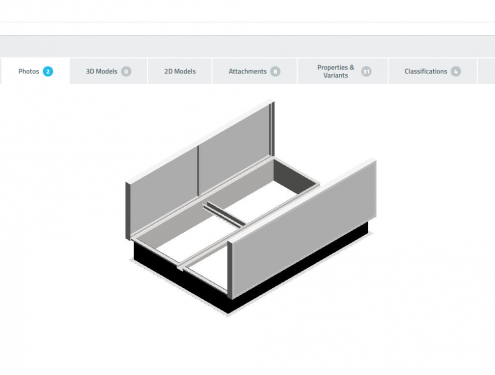Select the Properties & Variants tab

(343, 71)
